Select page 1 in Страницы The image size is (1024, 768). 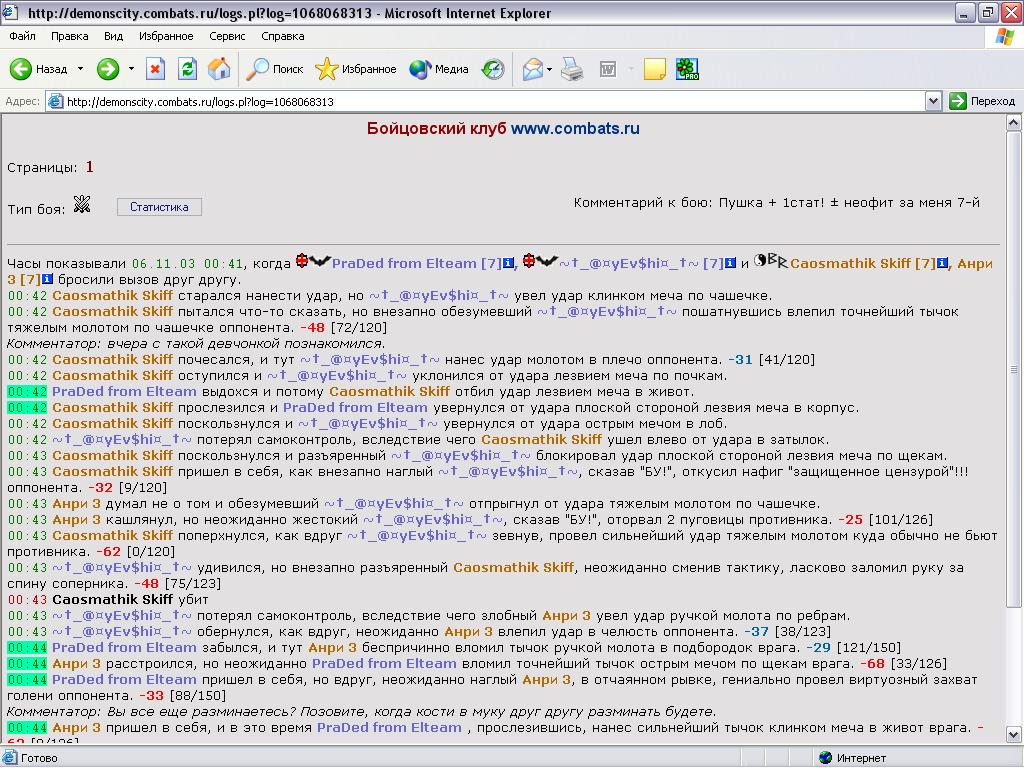pos(89,167)
